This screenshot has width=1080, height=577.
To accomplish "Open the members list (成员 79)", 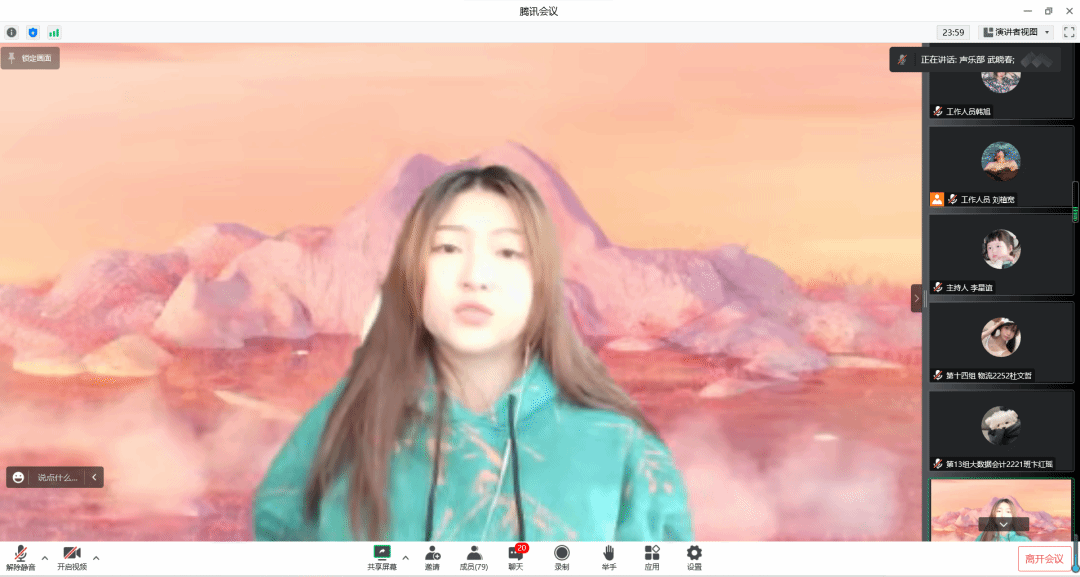I will (474, 555).
